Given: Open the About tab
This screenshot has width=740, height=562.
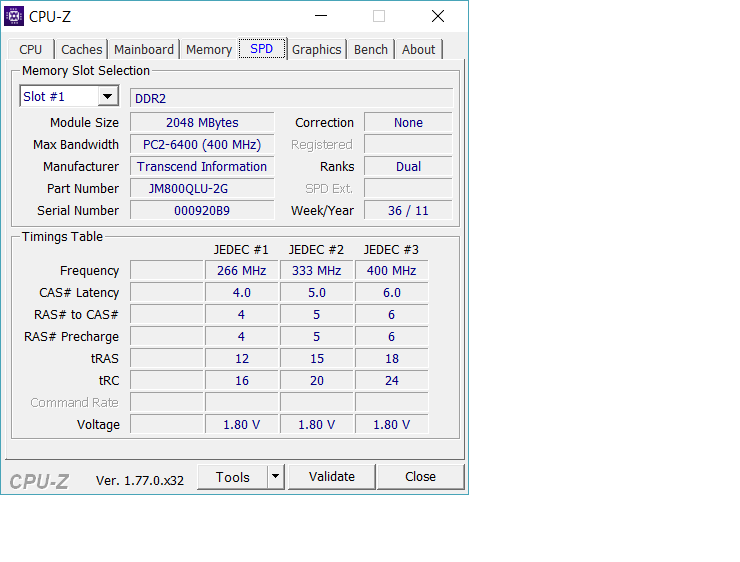Looking at the screenshot, I should click(x=419, y=50).
